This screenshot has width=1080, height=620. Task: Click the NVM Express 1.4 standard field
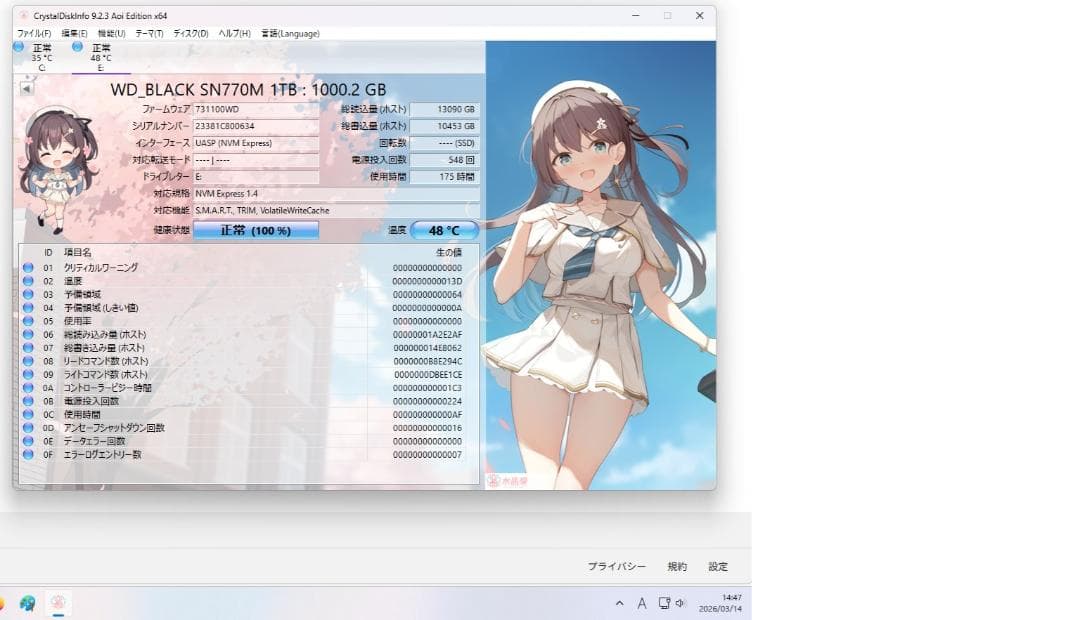[336, 194]
